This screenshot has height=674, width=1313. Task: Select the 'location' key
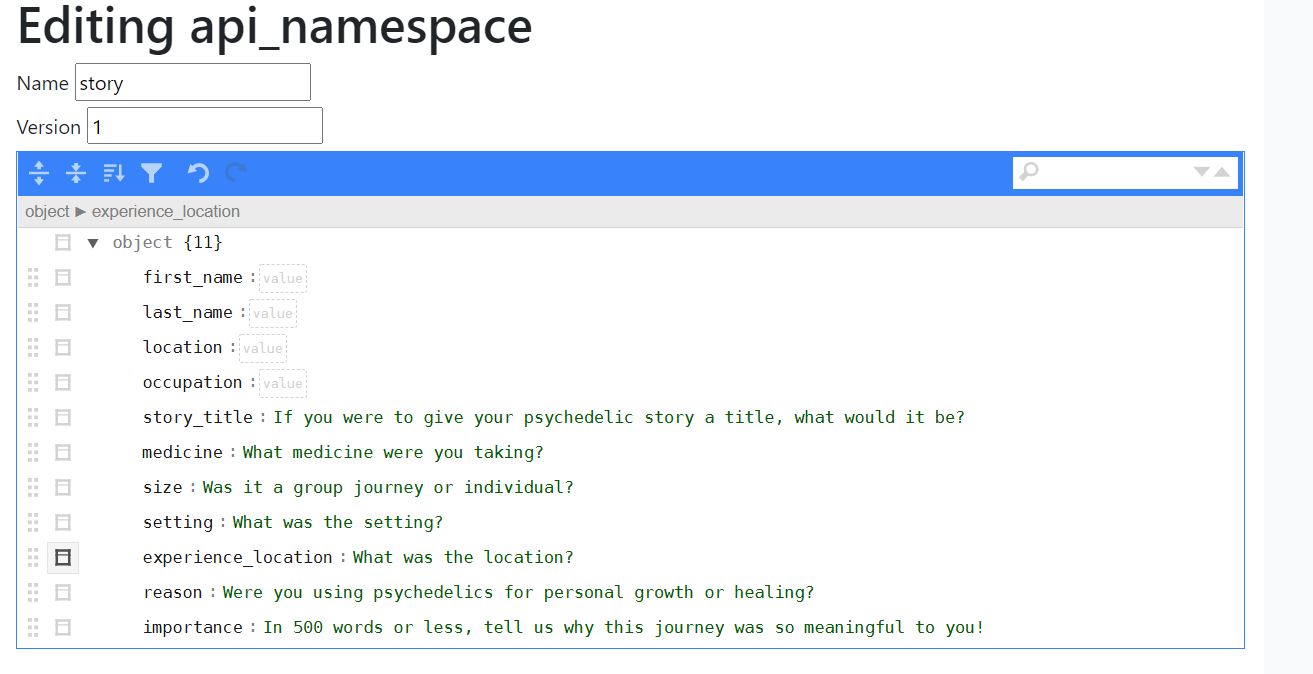[183, 347]
